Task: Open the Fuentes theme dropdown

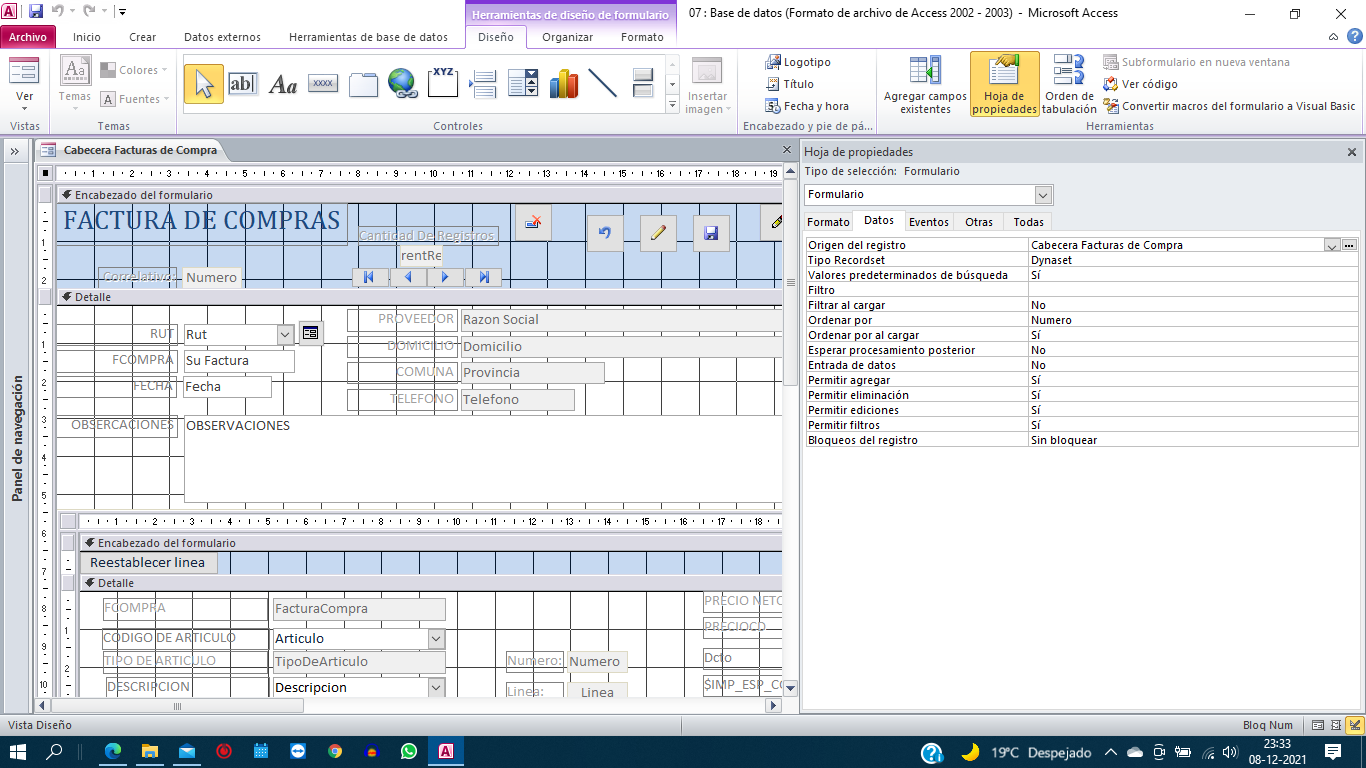Action: point(134,99)
